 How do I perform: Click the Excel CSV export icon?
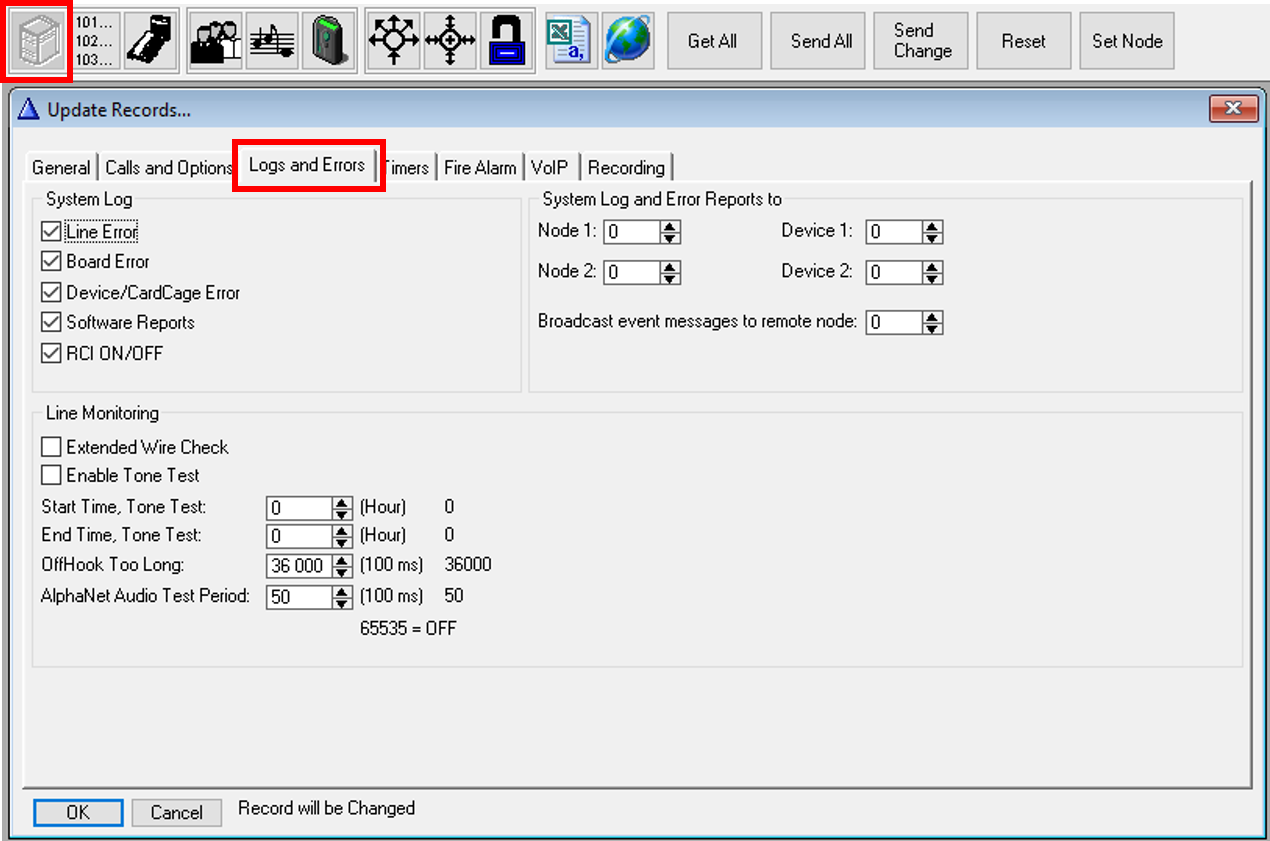point(569,41)
